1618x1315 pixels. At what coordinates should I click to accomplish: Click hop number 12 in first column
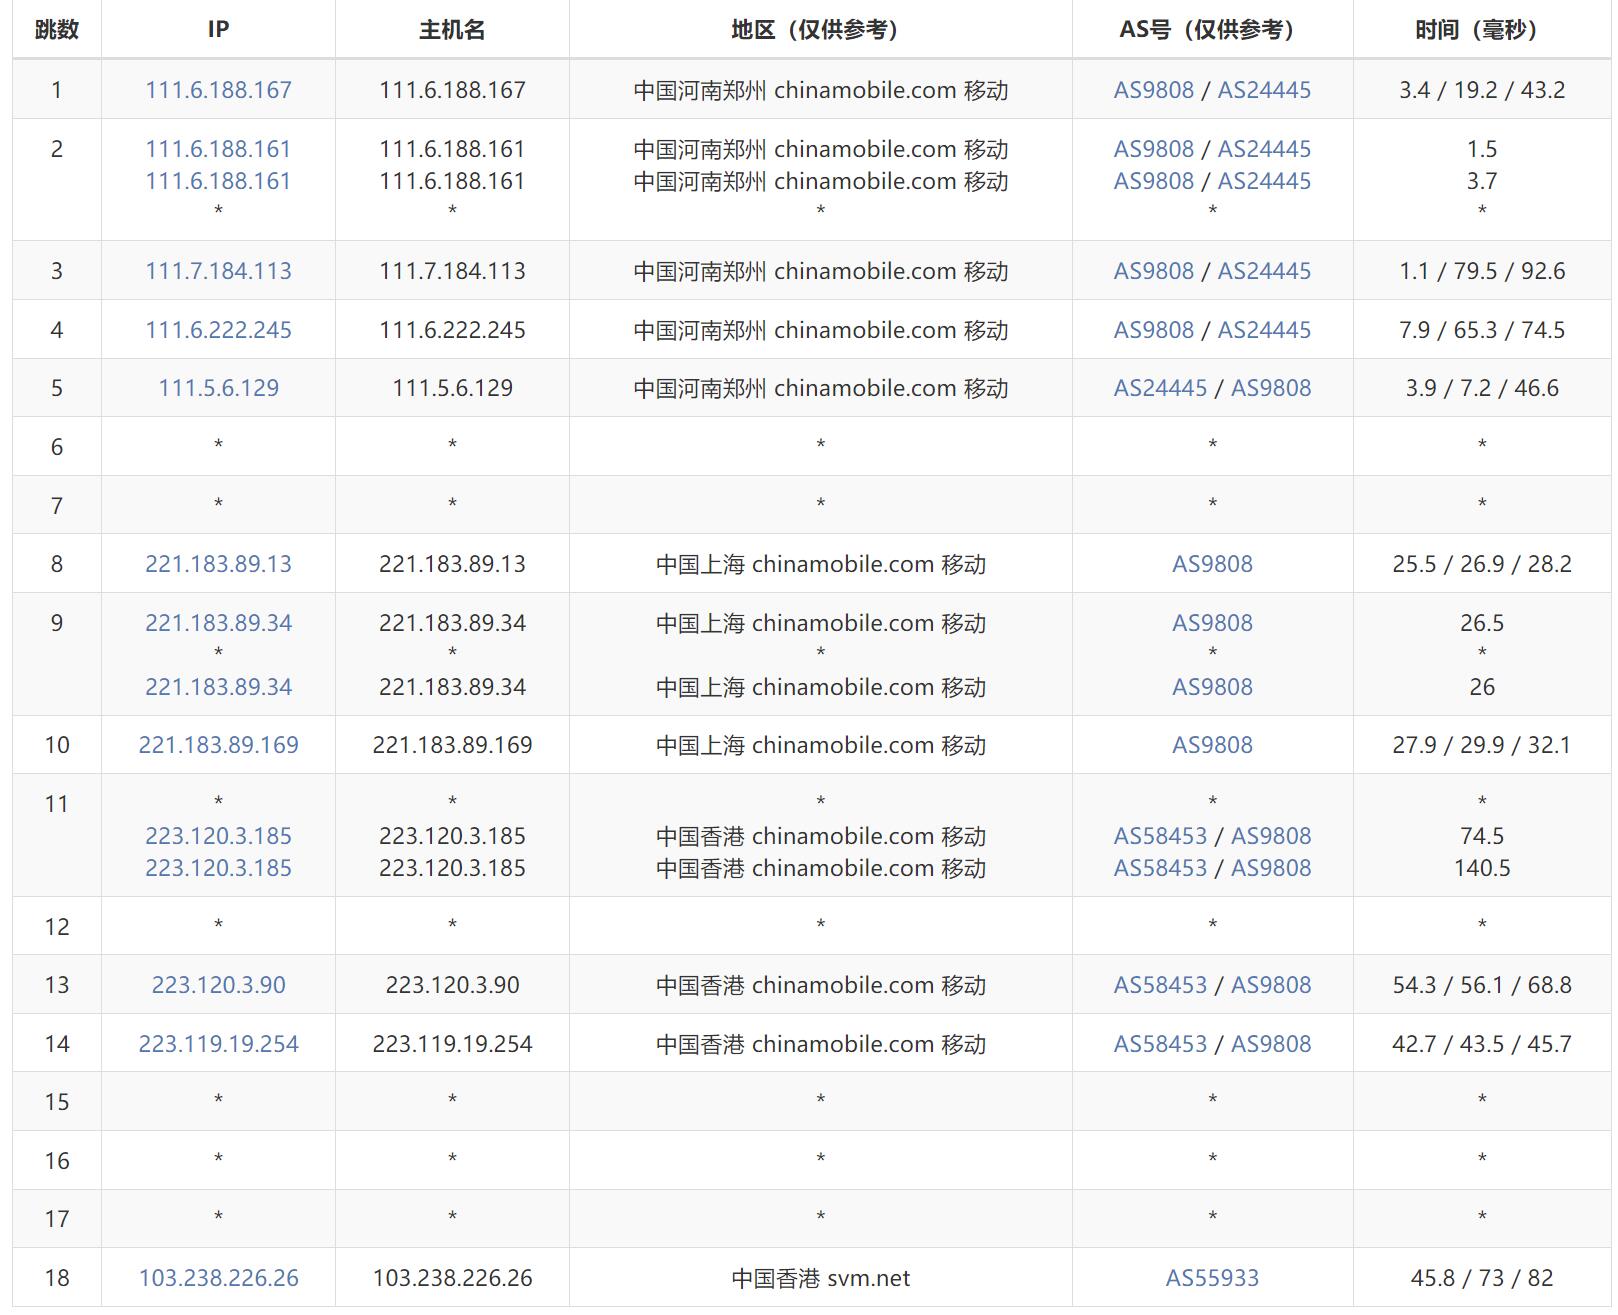[57, 927]
